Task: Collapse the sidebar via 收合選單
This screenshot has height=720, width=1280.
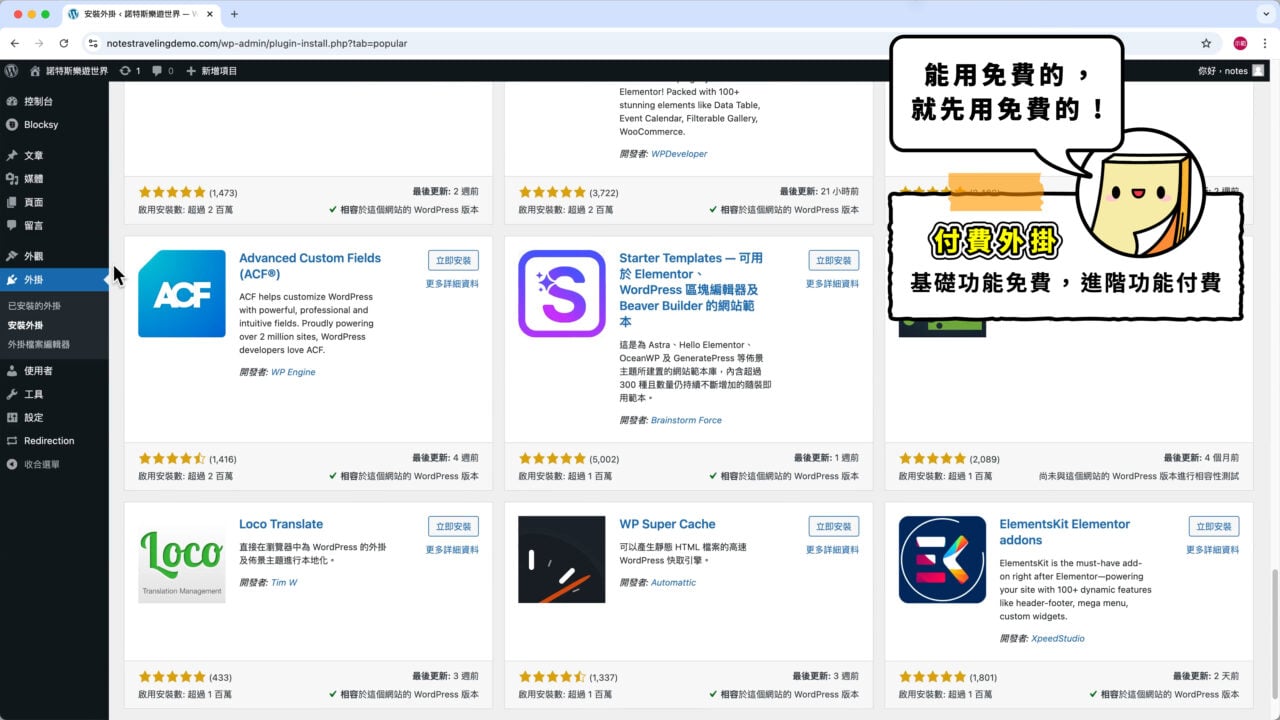Action: [x=44, y=464]
